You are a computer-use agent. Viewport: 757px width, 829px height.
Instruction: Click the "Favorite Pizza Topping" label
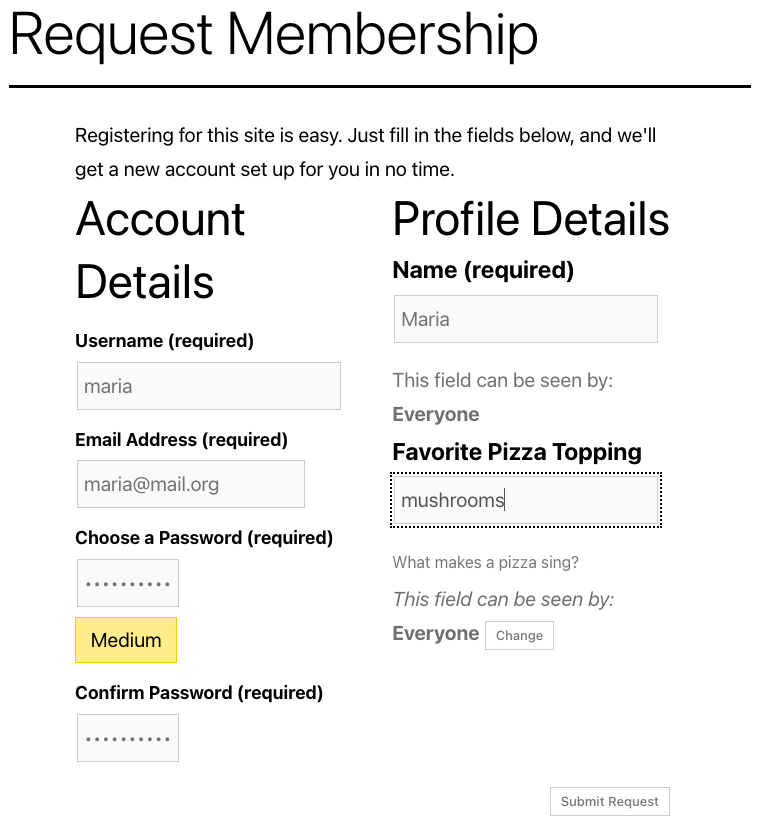point(517,452)
